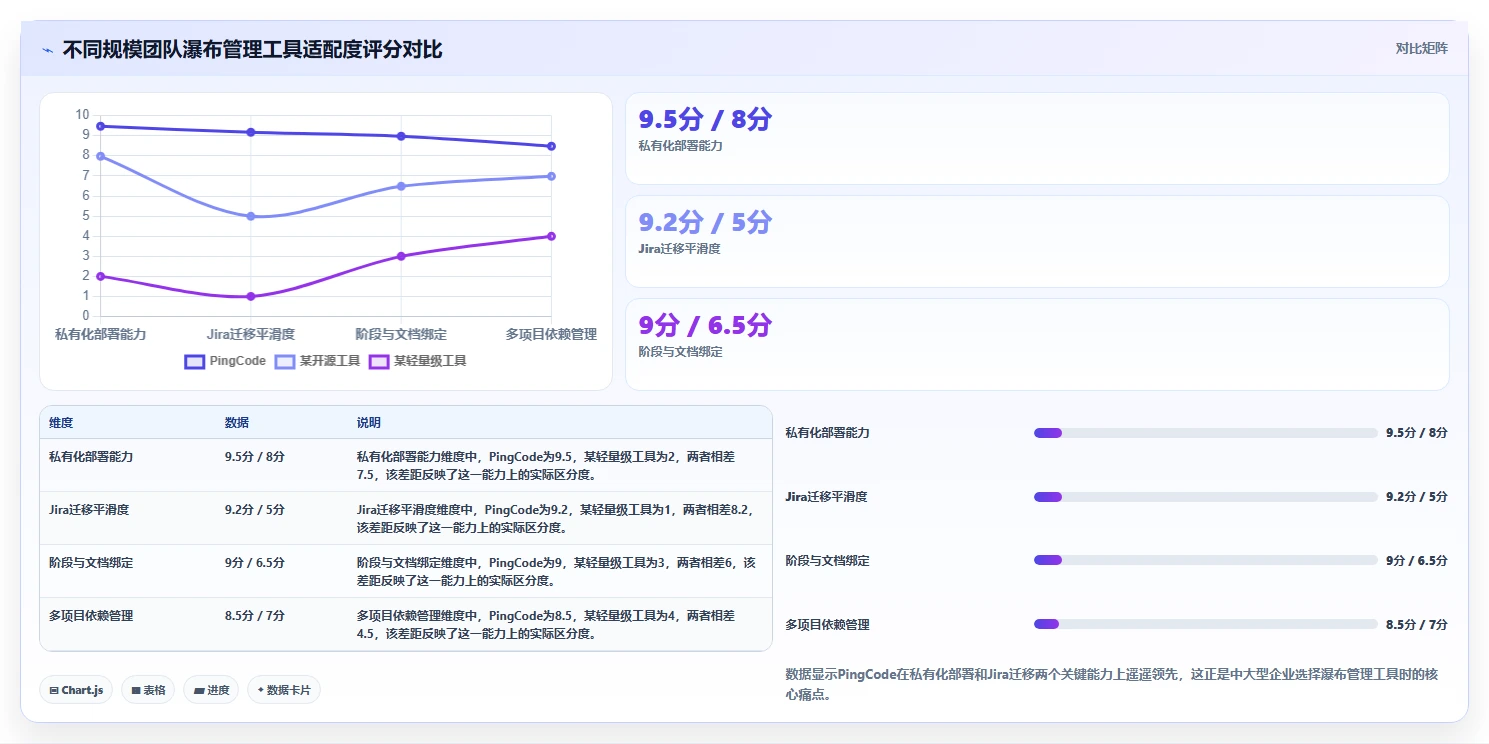Click the Chart.js chip icon
1489x744 pixels.
click(x=54, y=690)
